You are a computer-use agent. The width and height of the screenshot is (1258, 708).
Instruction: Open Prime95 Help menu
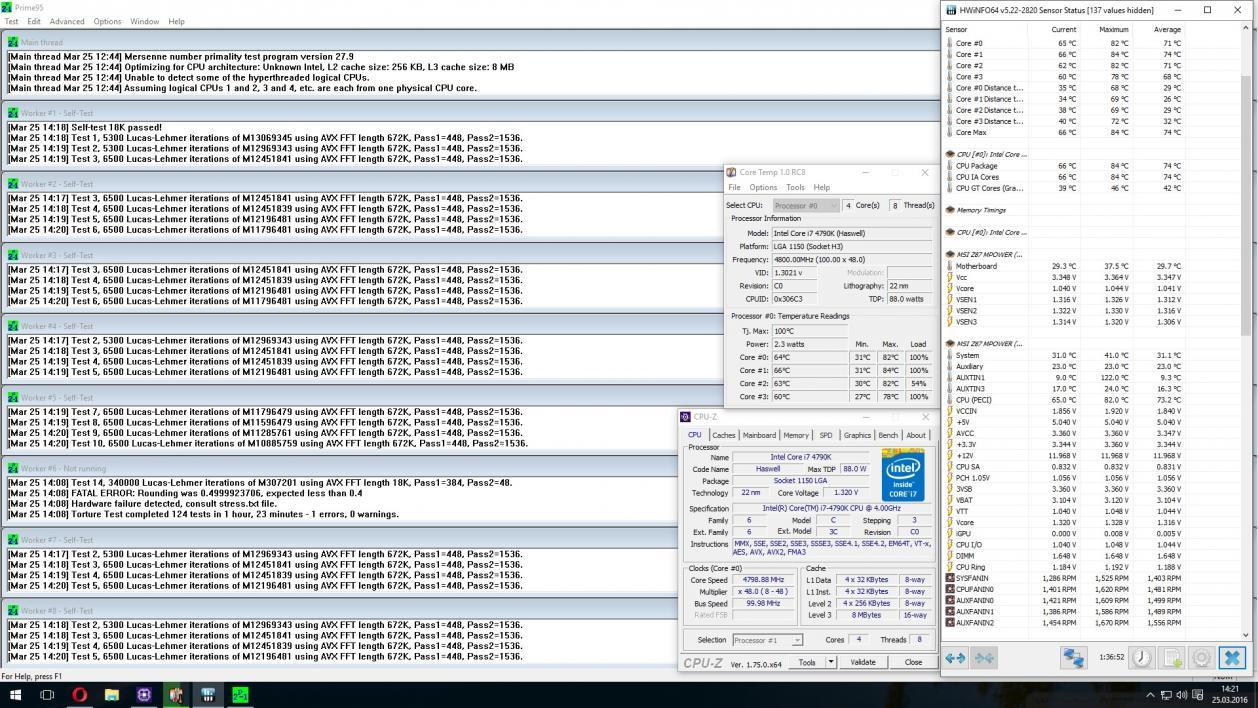(176, 21)
